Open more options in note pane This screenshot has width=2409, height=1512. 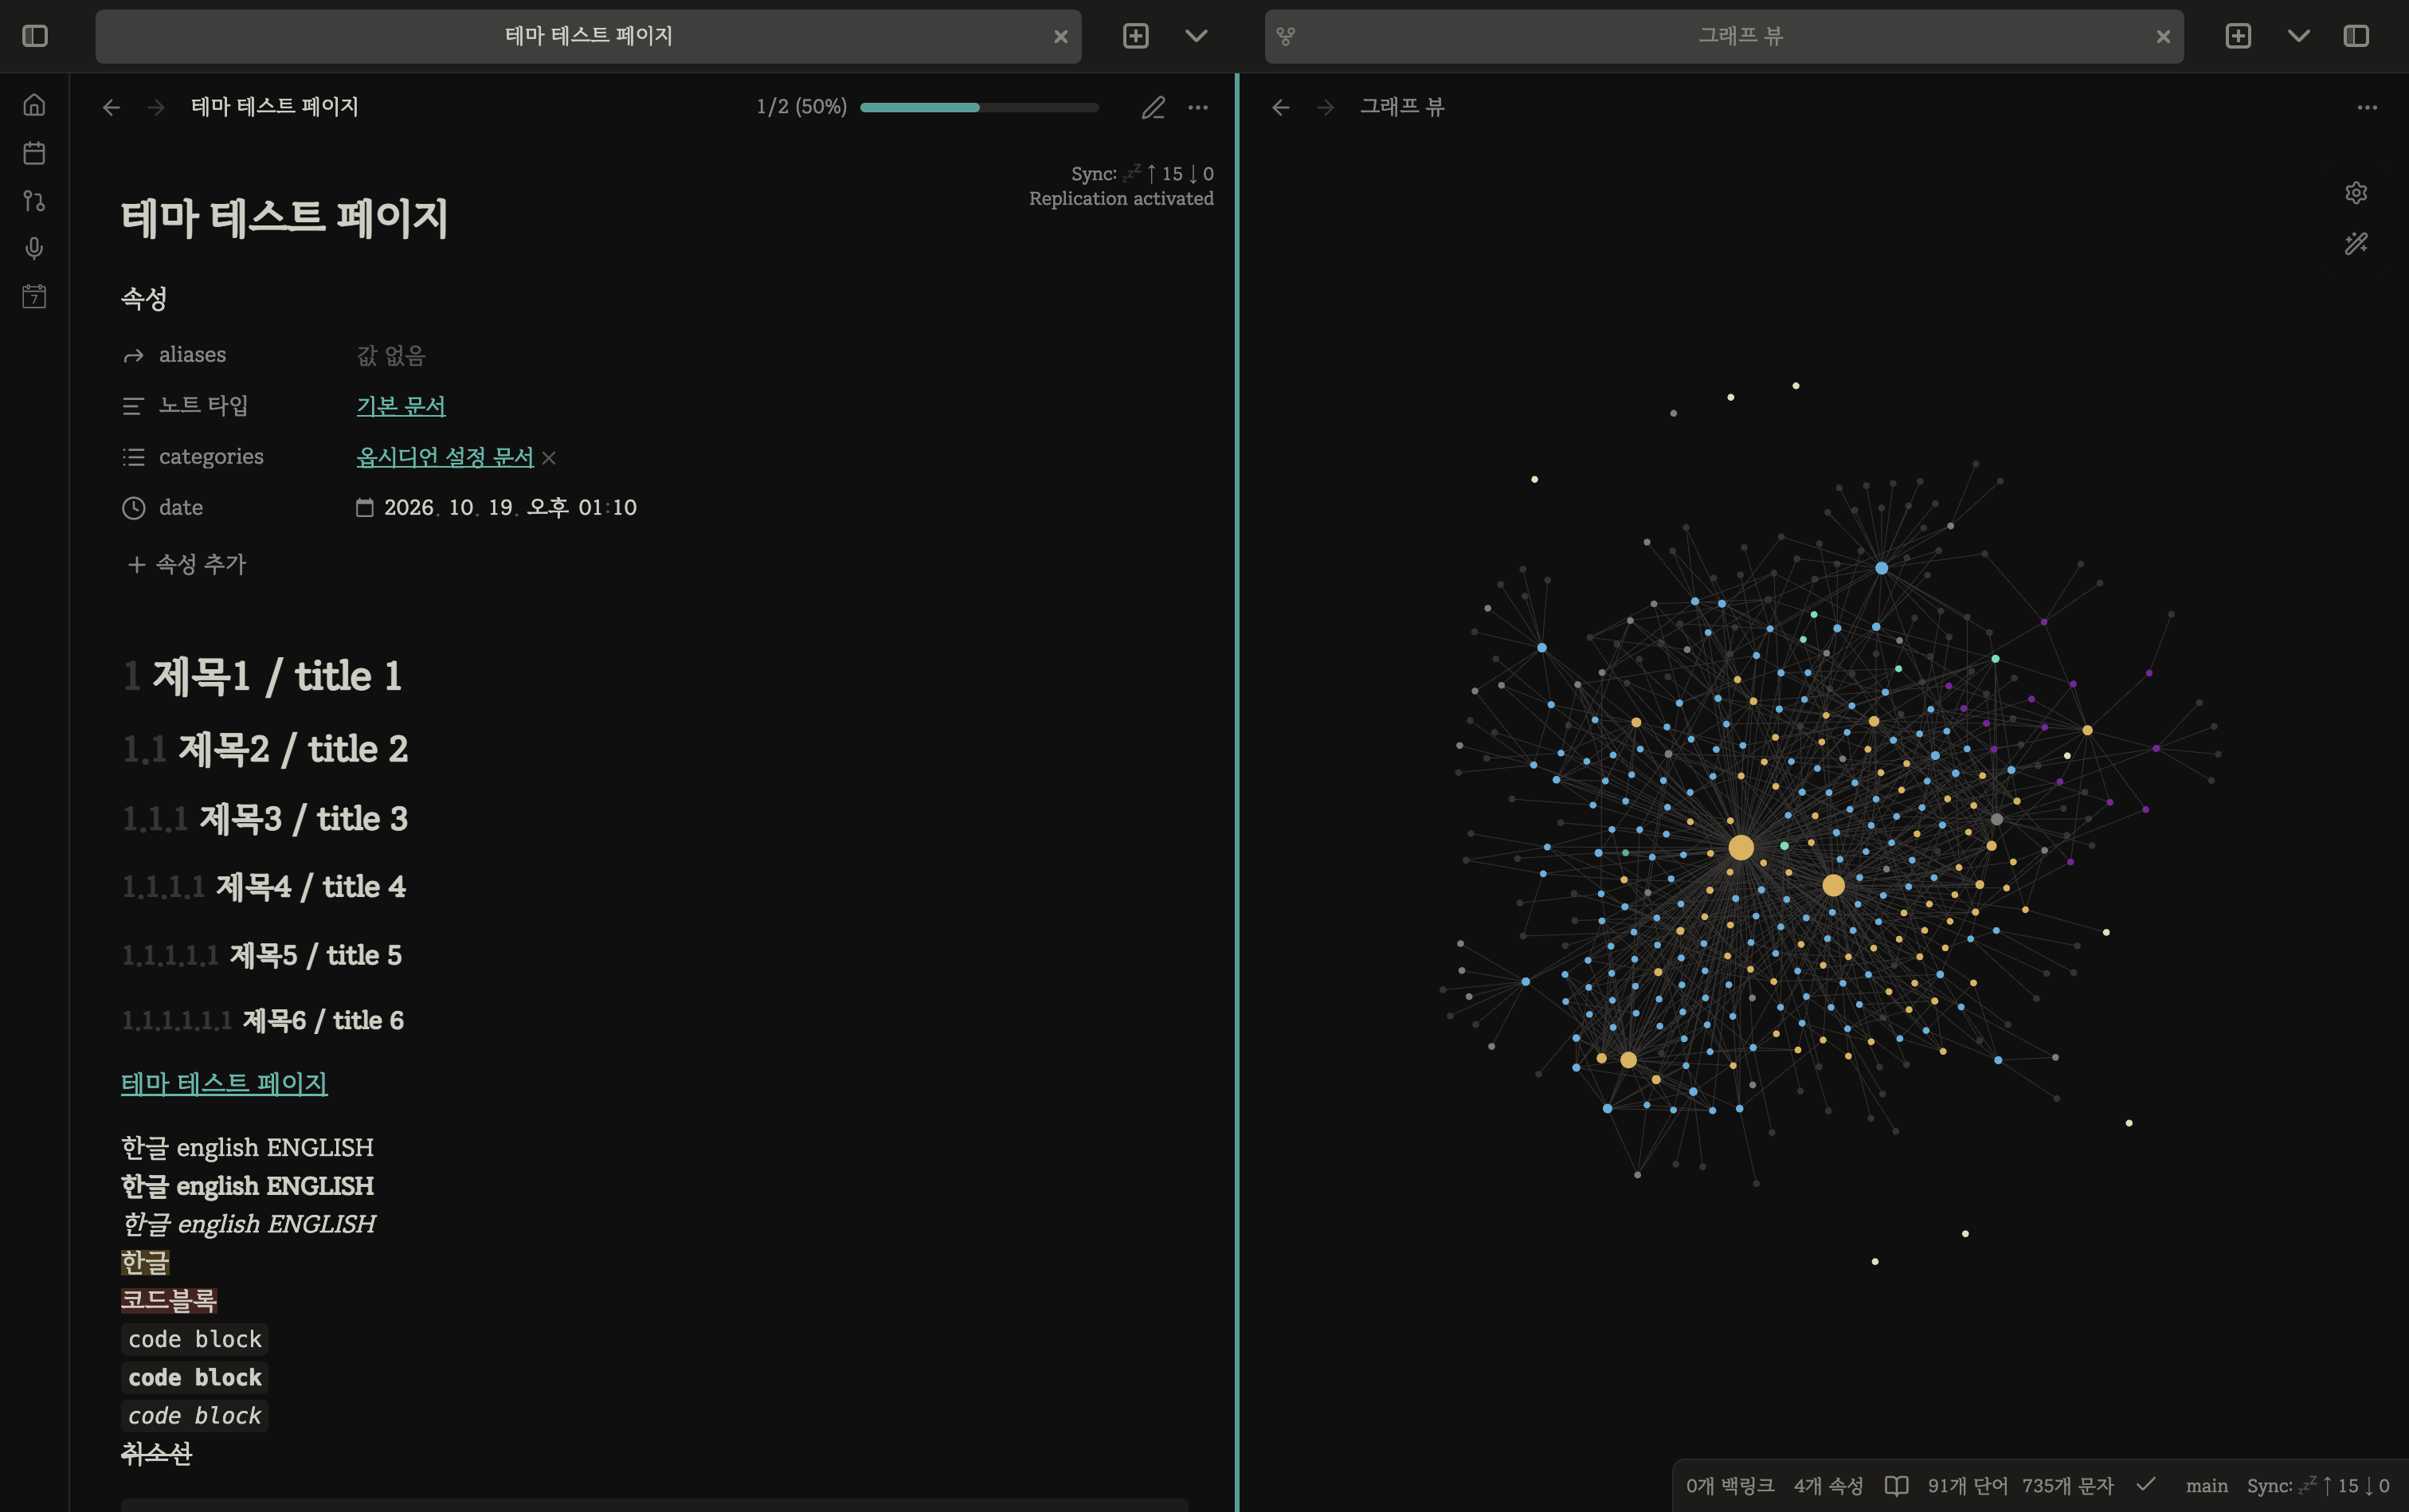1198,107
